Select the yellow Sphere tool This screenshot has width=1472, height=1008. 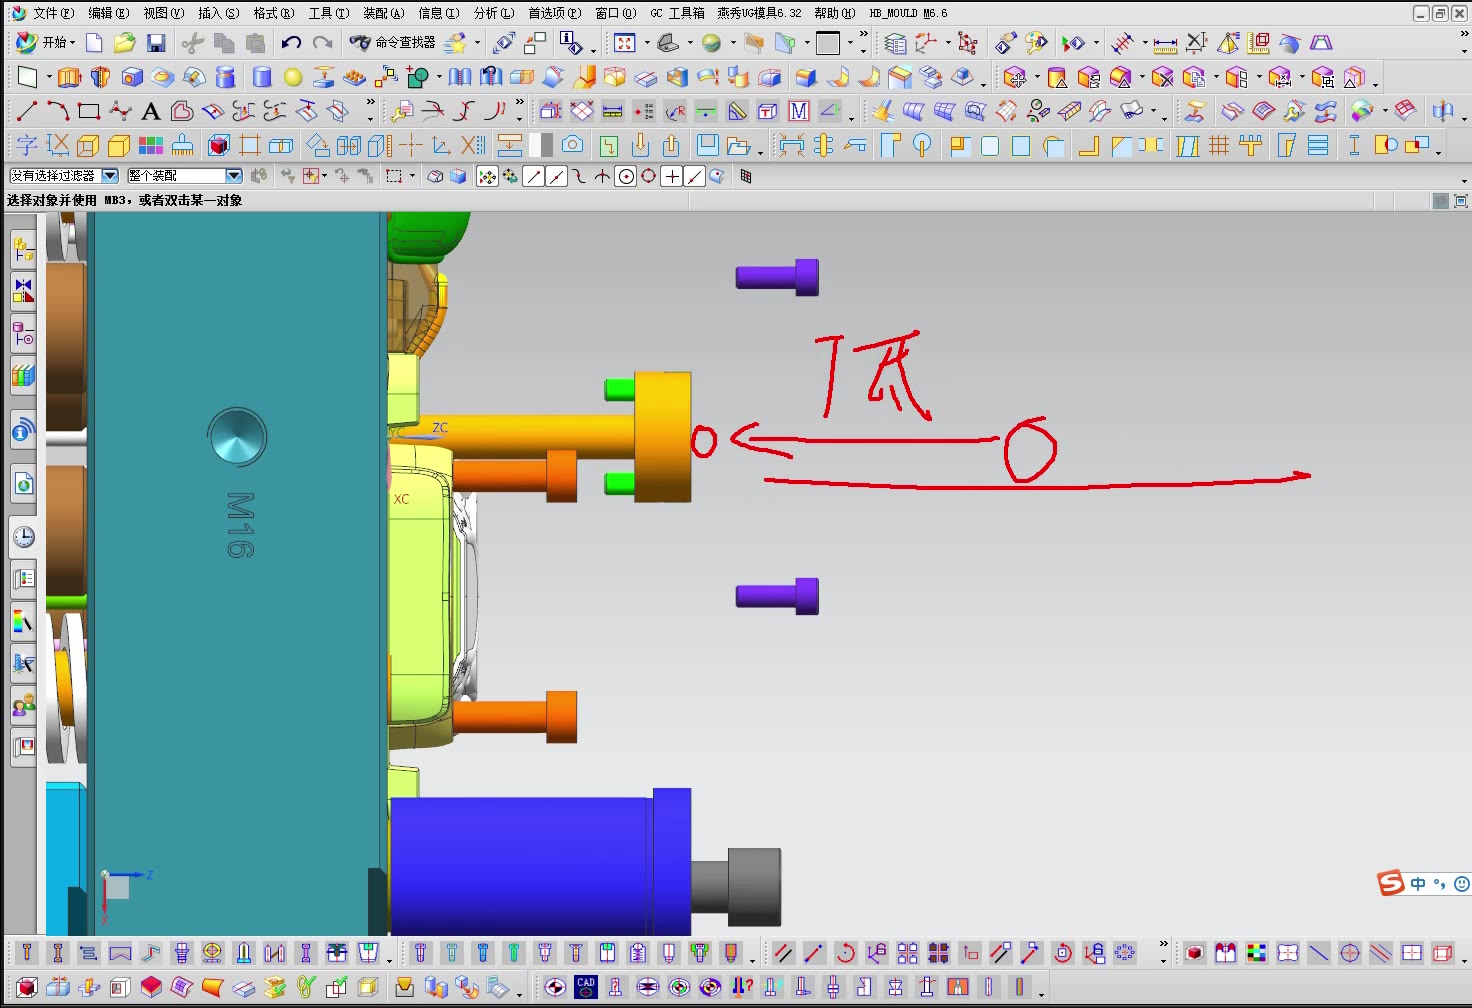point(293,77)
